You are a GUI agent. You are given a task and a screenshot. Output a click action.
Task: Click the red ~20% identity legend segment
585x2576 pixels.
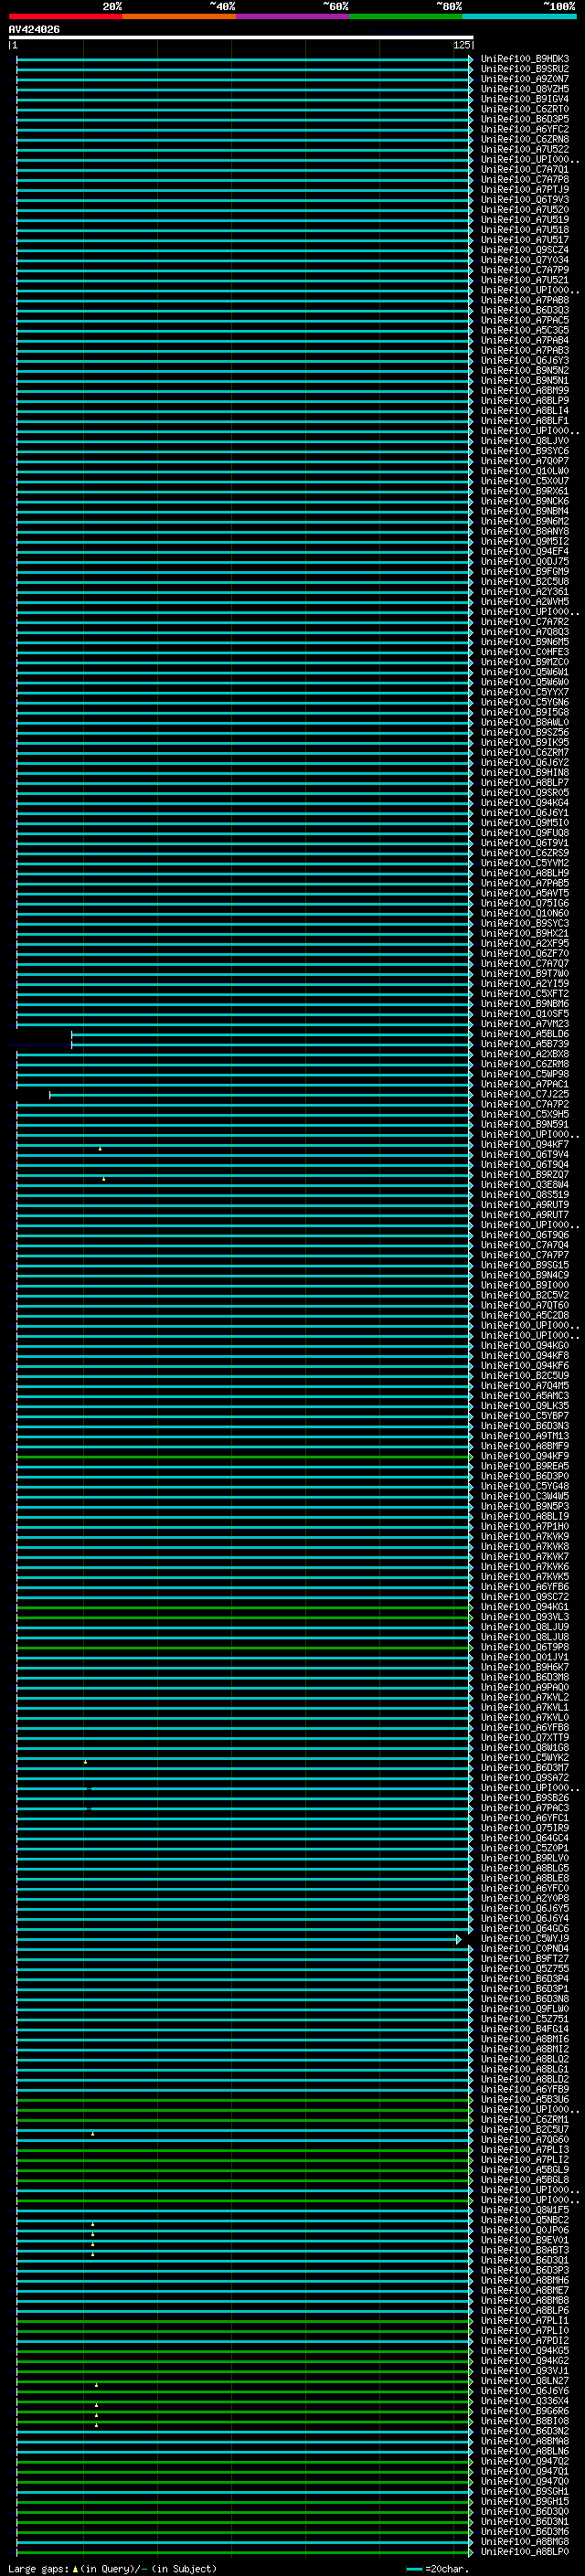click(65, 16)
